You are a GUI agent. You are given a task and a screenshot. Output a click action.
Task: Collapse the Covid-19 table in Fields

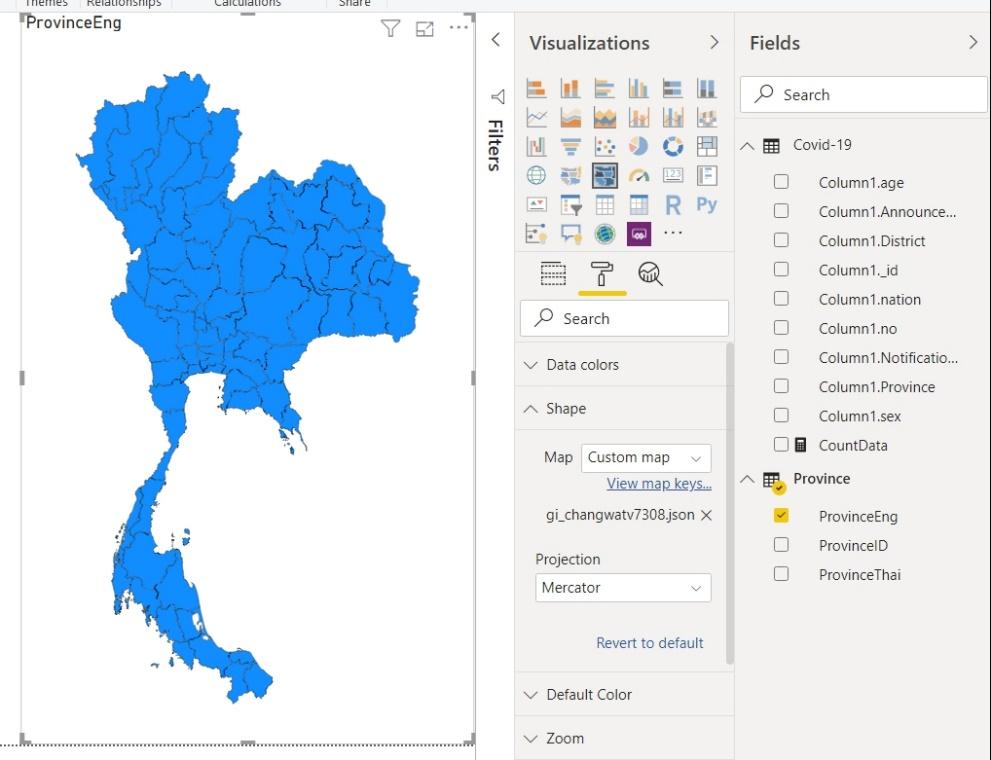click(747, 144)
